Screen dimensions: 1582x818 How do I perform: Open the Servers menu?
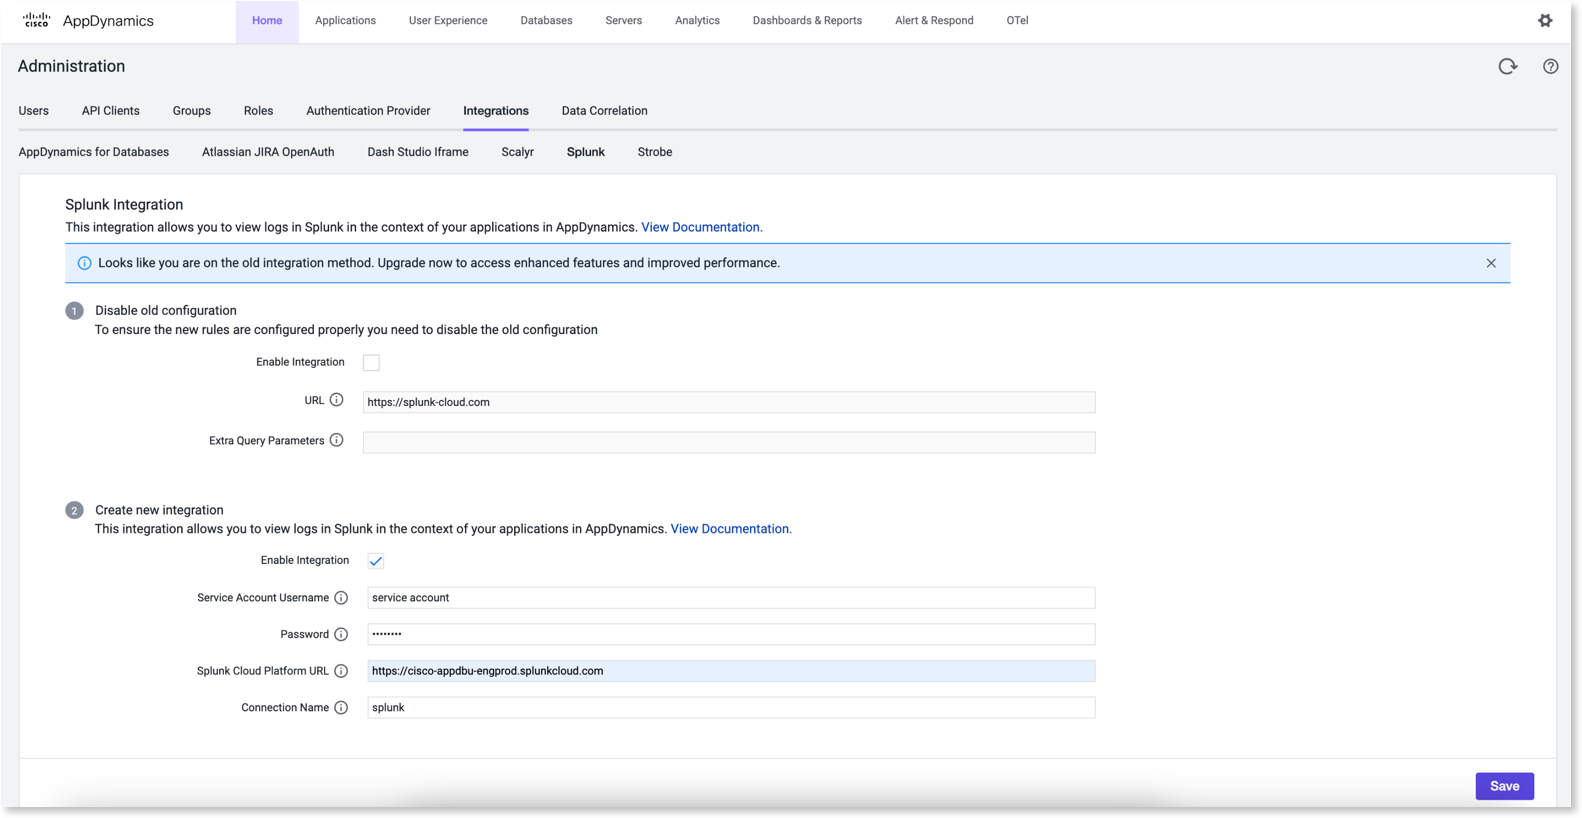pyautogui.click(x=624, y=21)
